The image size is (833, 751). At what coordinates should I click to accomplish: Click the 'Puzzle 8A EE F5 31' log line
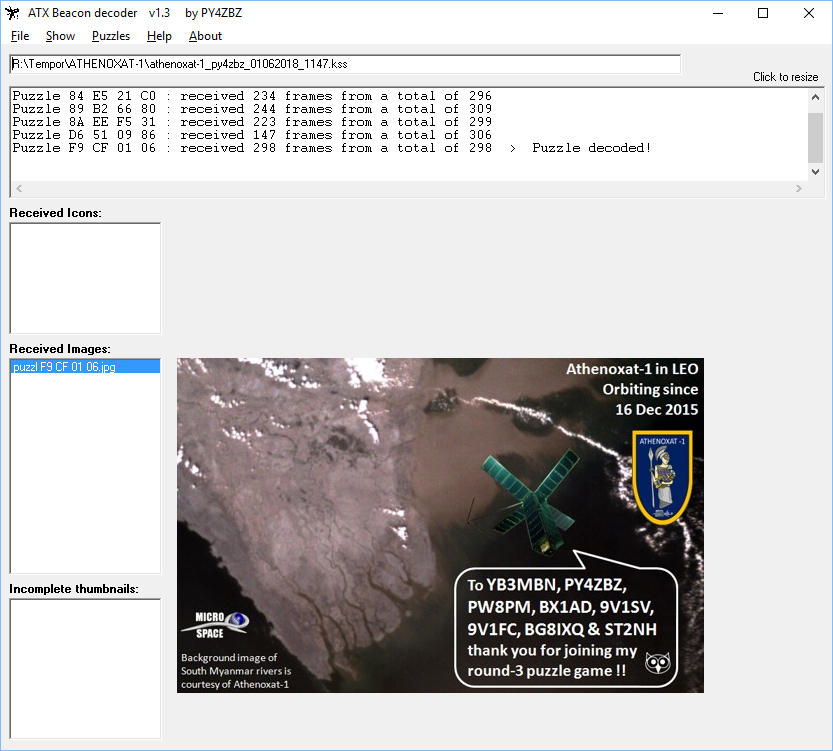[x=252, y=122]
